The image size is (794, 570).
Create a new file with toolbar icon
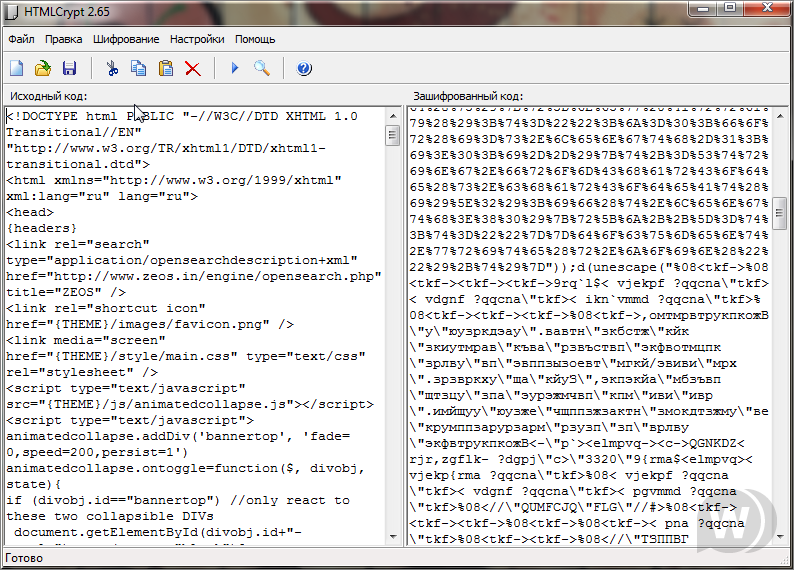(16, 68)
